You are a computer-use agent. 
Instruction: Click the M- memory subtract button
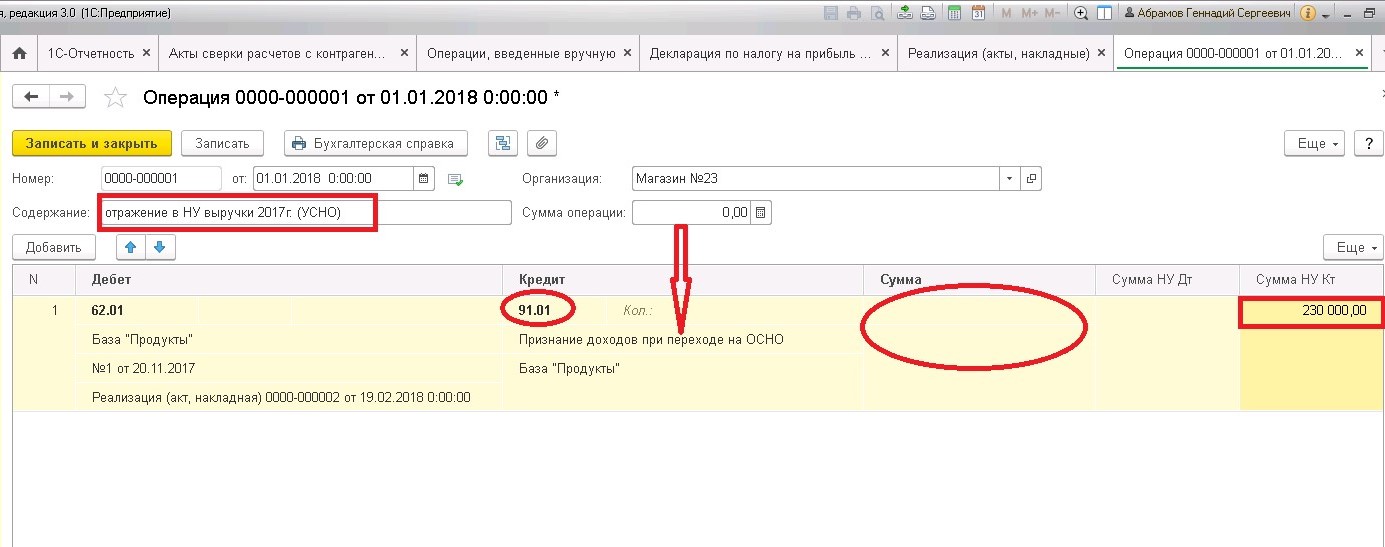point(1052,14)
